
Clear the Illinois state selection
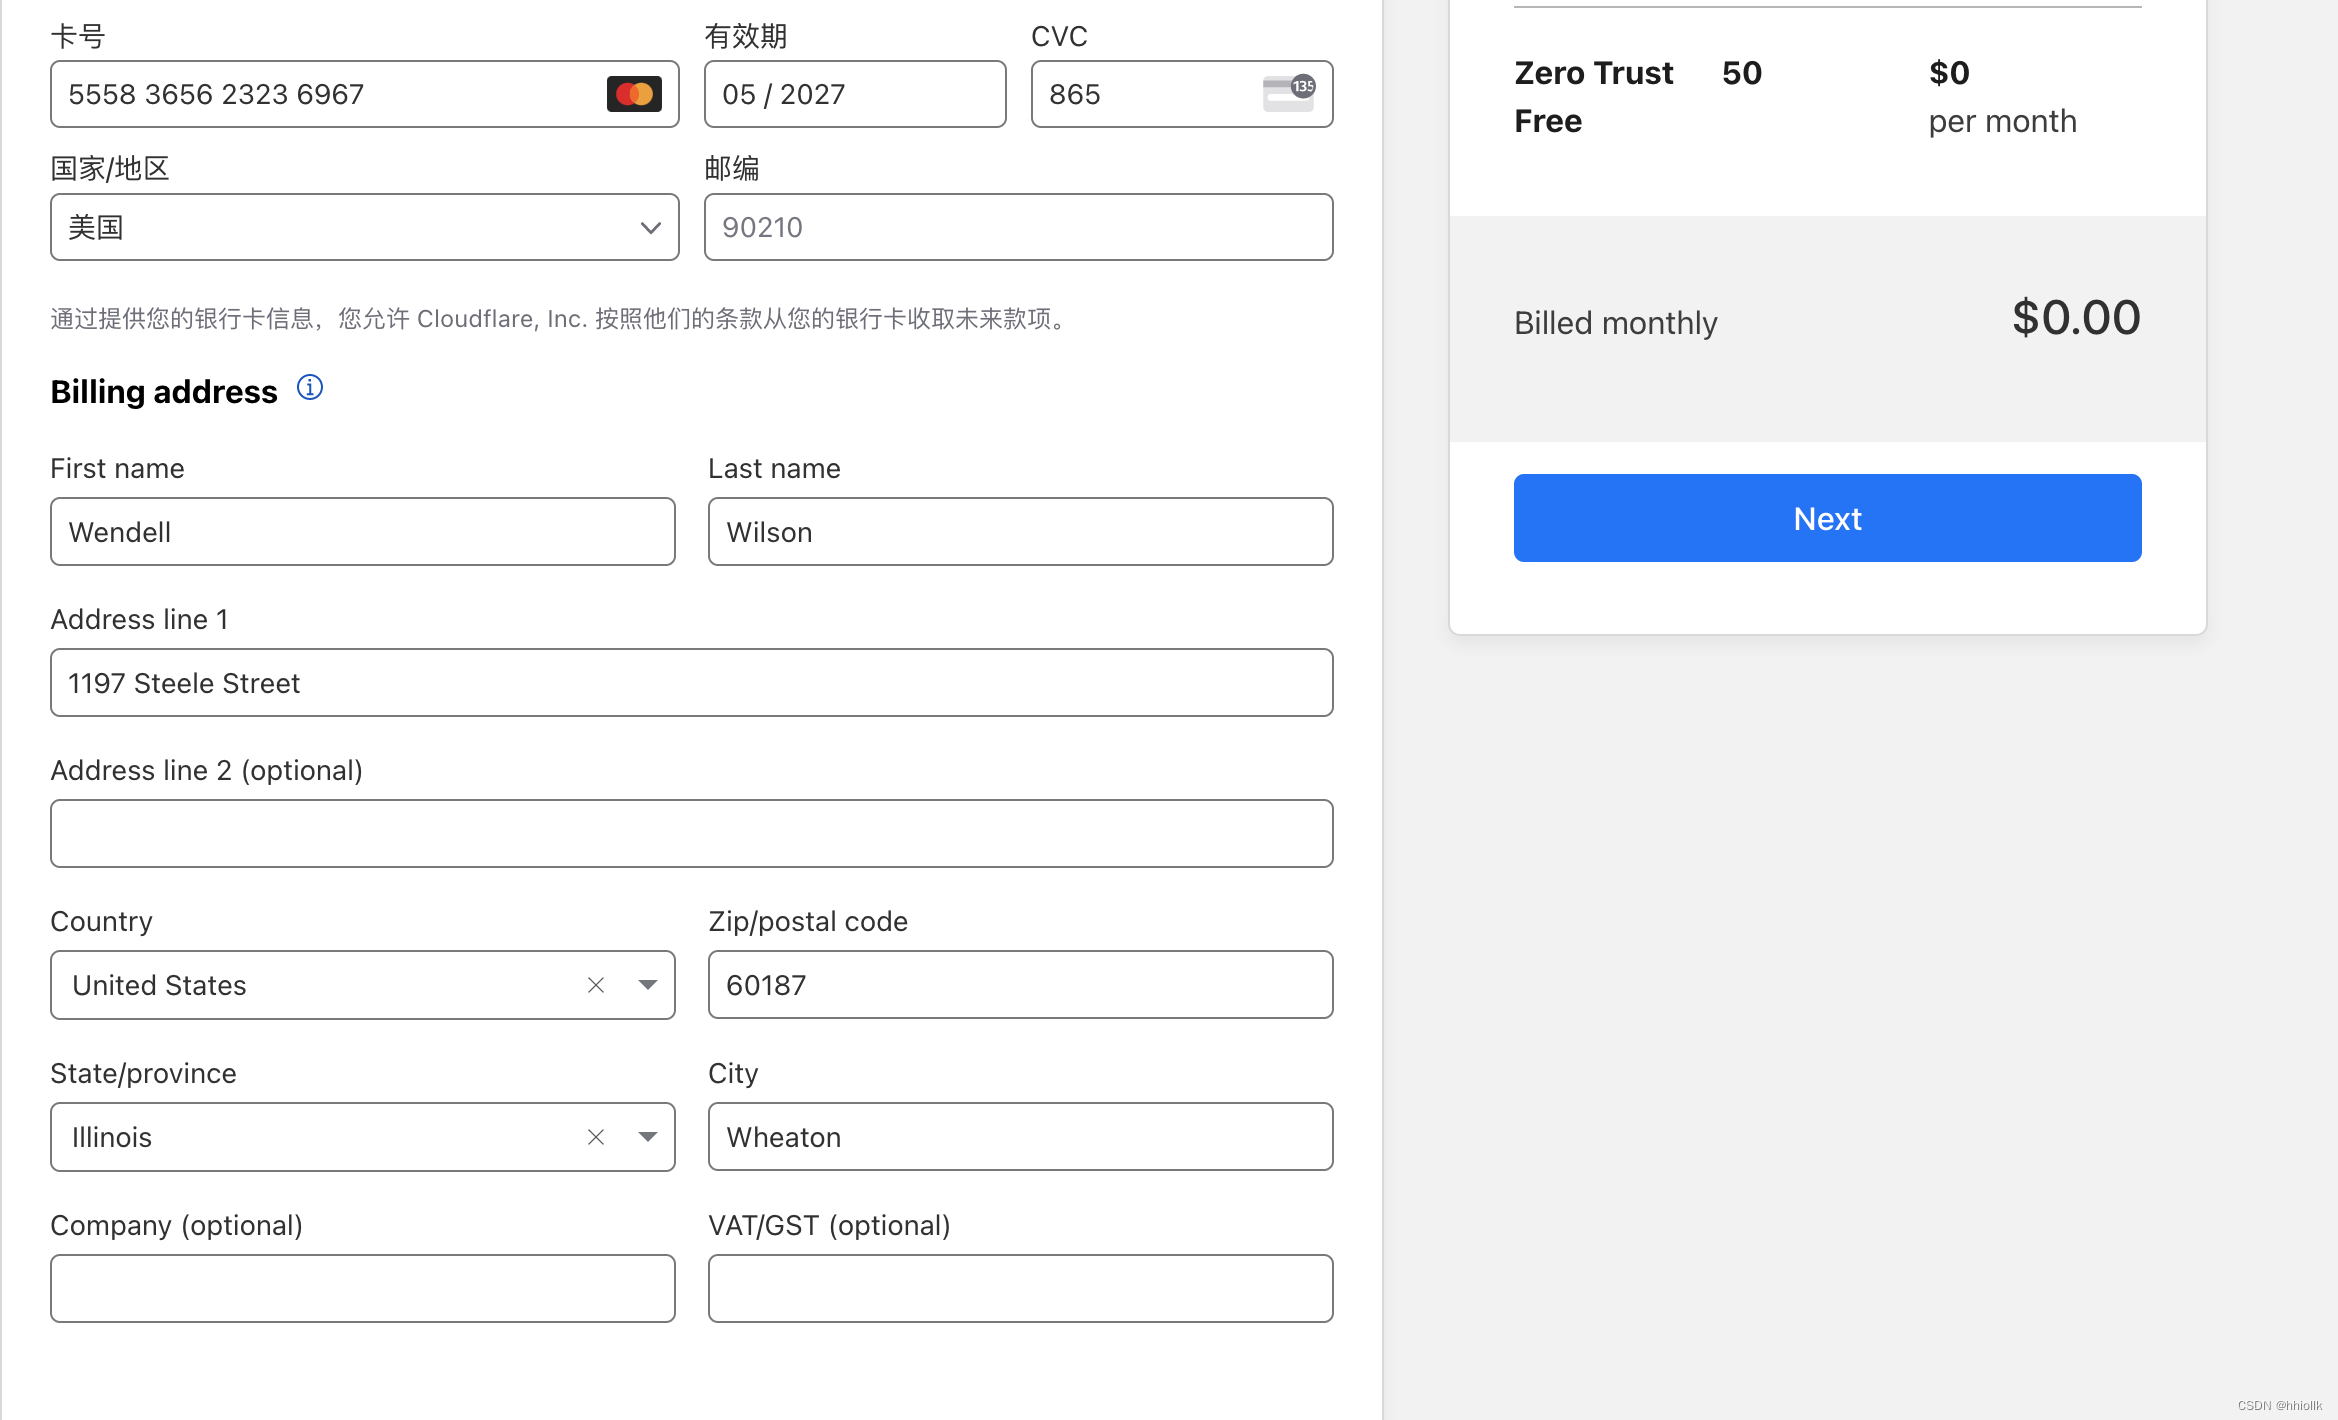596,1137
